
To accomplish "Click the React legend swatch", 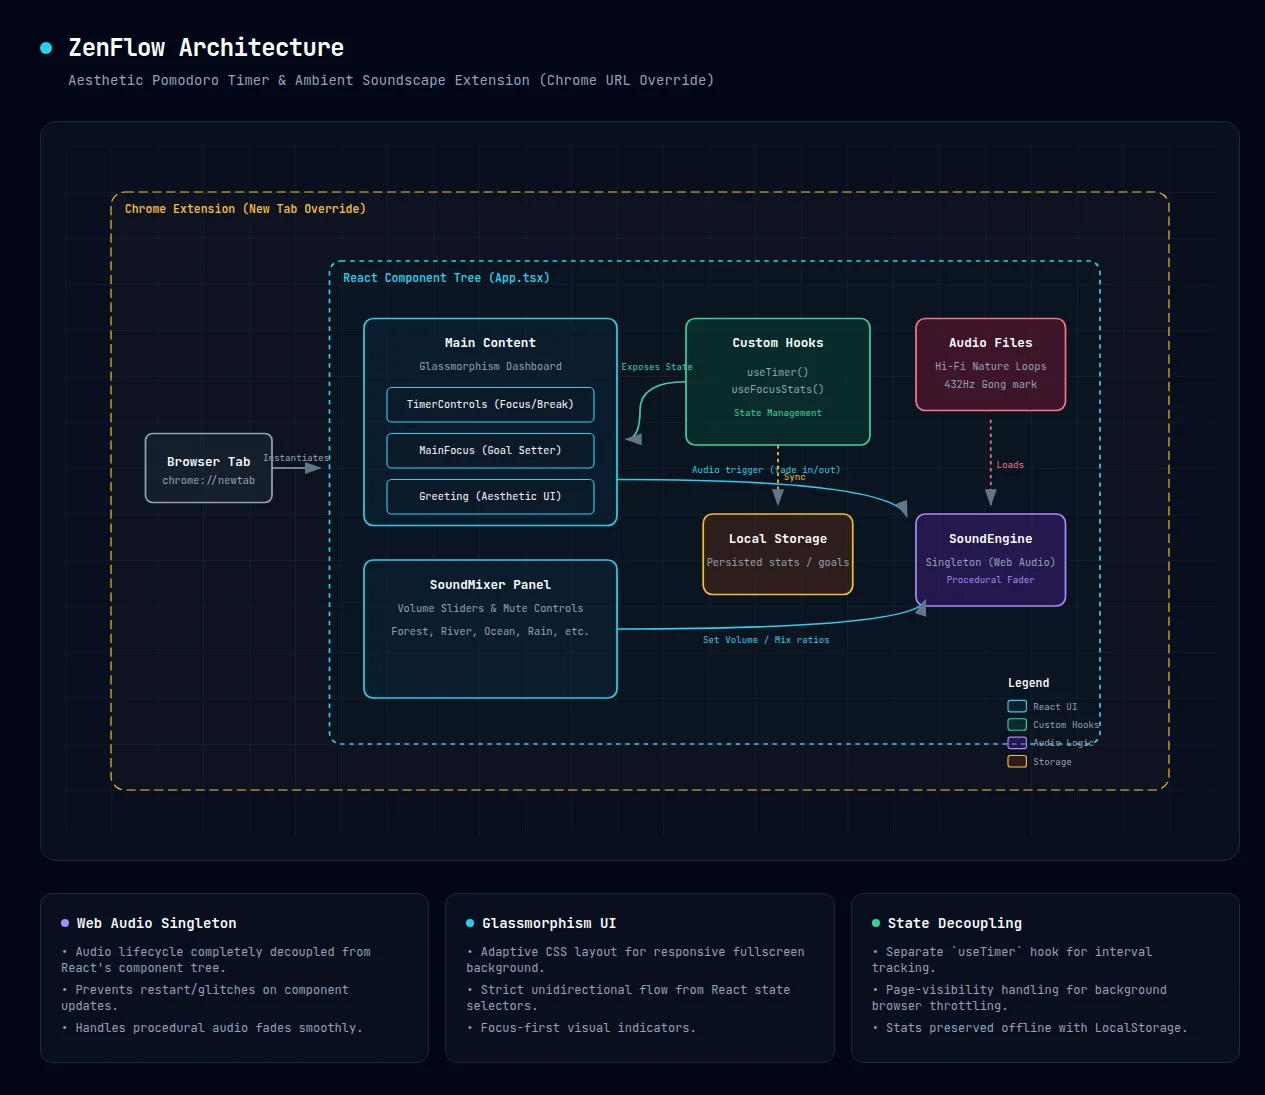I will tap(1017, 706).
